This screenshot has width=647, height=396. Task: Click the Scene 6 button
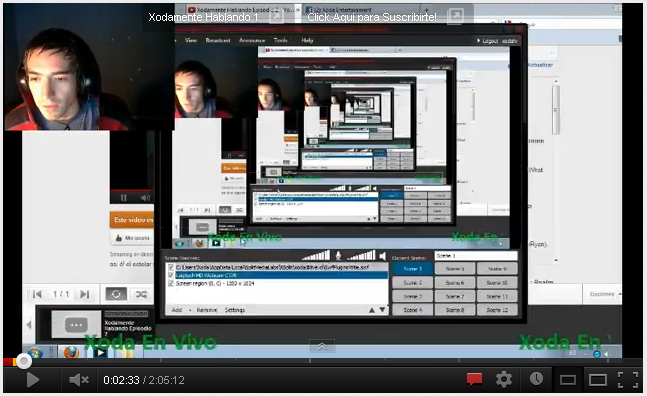click(x=455, y=283)
